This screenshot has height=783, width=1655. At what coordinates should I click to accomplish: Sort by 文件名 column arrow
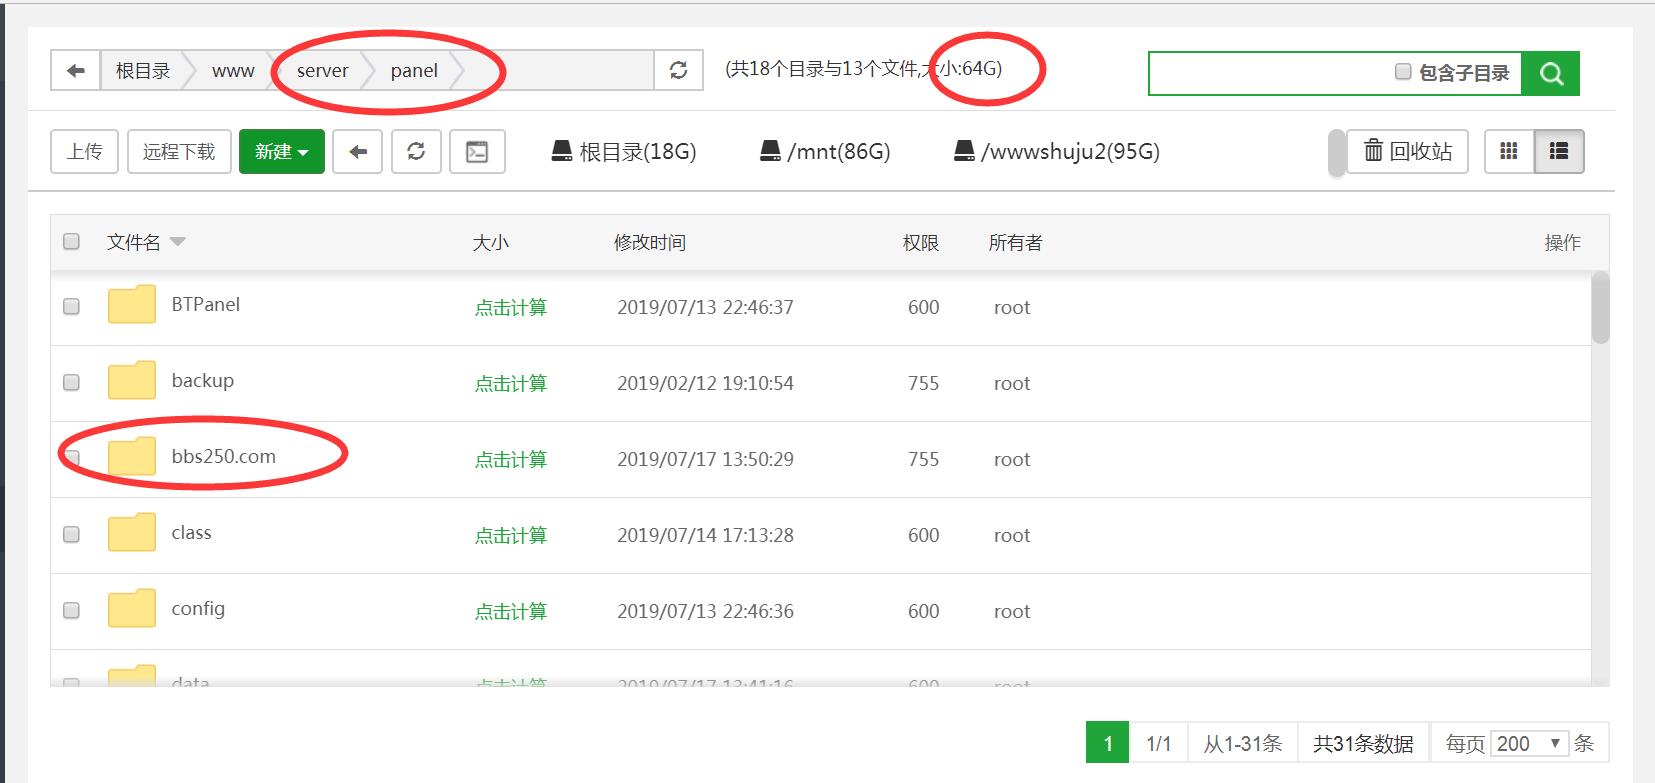click(178, 242)
